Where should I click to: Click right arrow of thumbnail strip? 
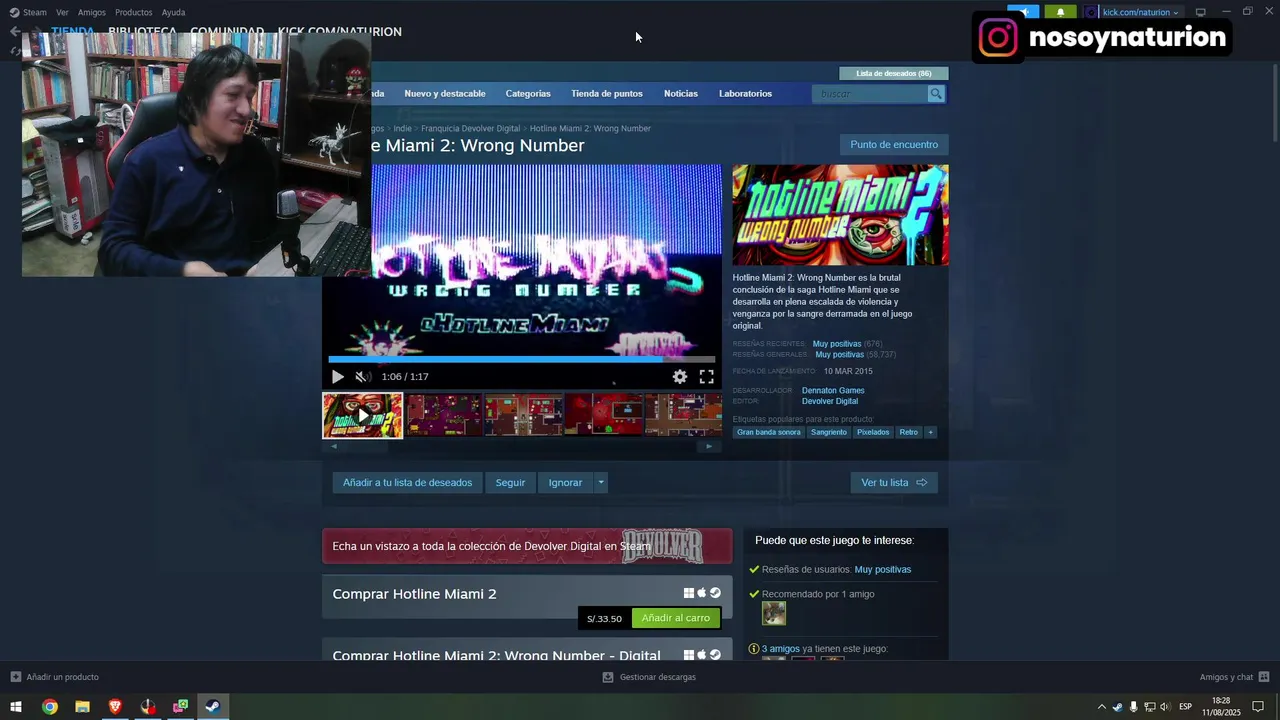click(709, 446)
